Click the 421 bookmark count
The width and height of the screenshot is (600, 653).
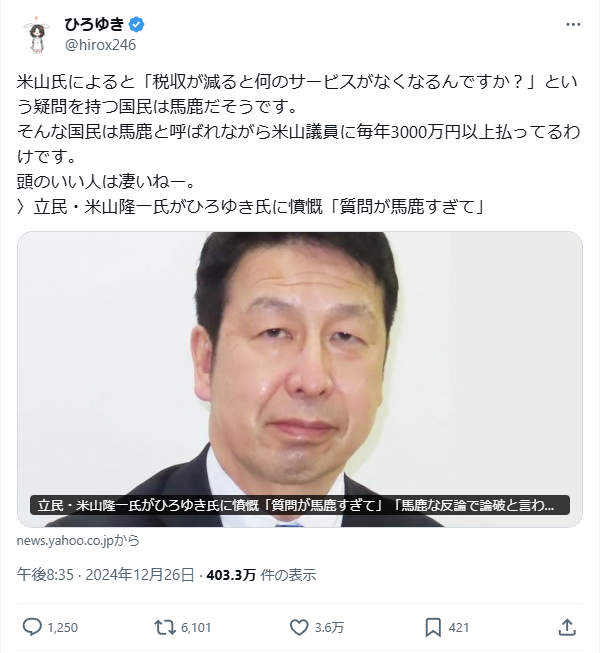pyautogui.click(x=459, y=628)
